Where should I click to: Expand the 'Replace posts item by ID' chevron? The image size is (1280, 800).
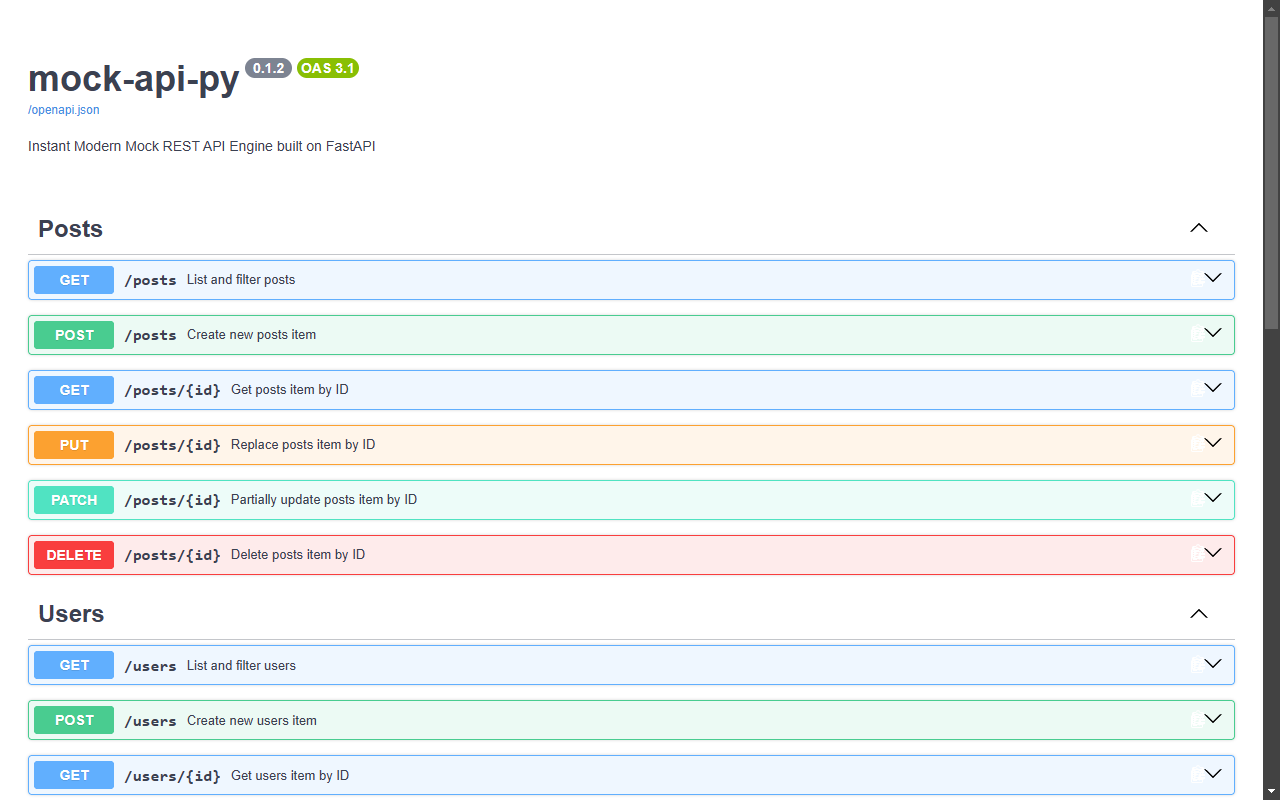point(1214,443)
